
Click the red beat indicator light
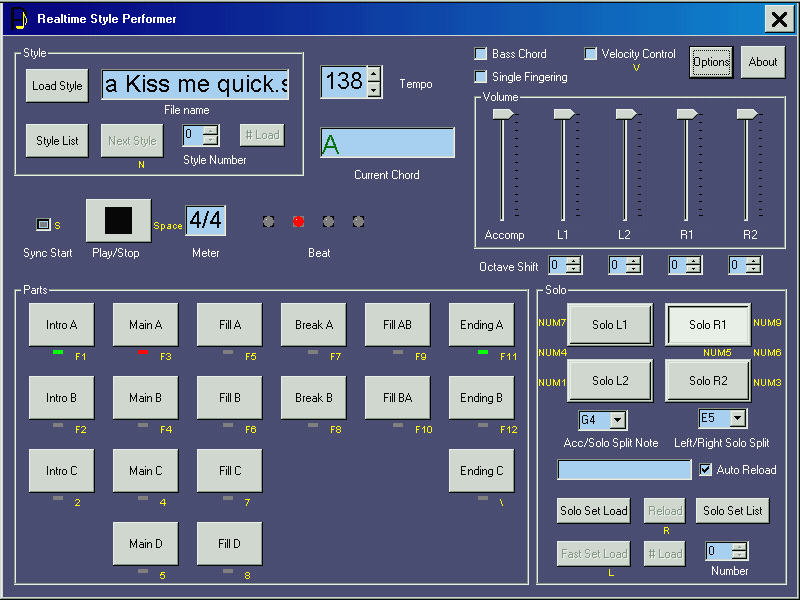pos(298,221)
